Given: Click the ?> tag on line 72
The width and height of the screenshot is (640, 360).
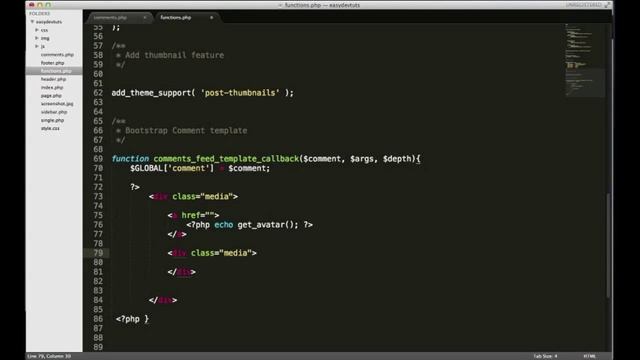Looking at the screenshot, I should pos(135,187).
